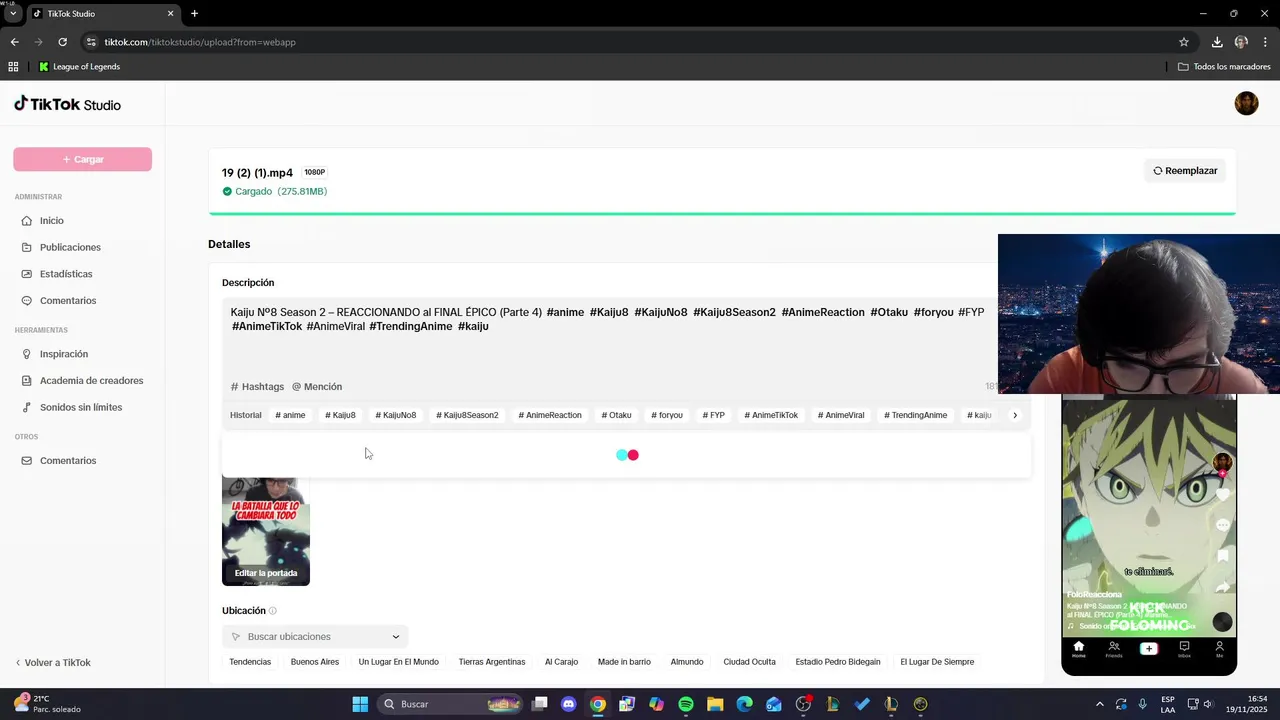Click the Reemplazar button
The height and width of the screenshot is (720, 1280).
coord(1185,171)
